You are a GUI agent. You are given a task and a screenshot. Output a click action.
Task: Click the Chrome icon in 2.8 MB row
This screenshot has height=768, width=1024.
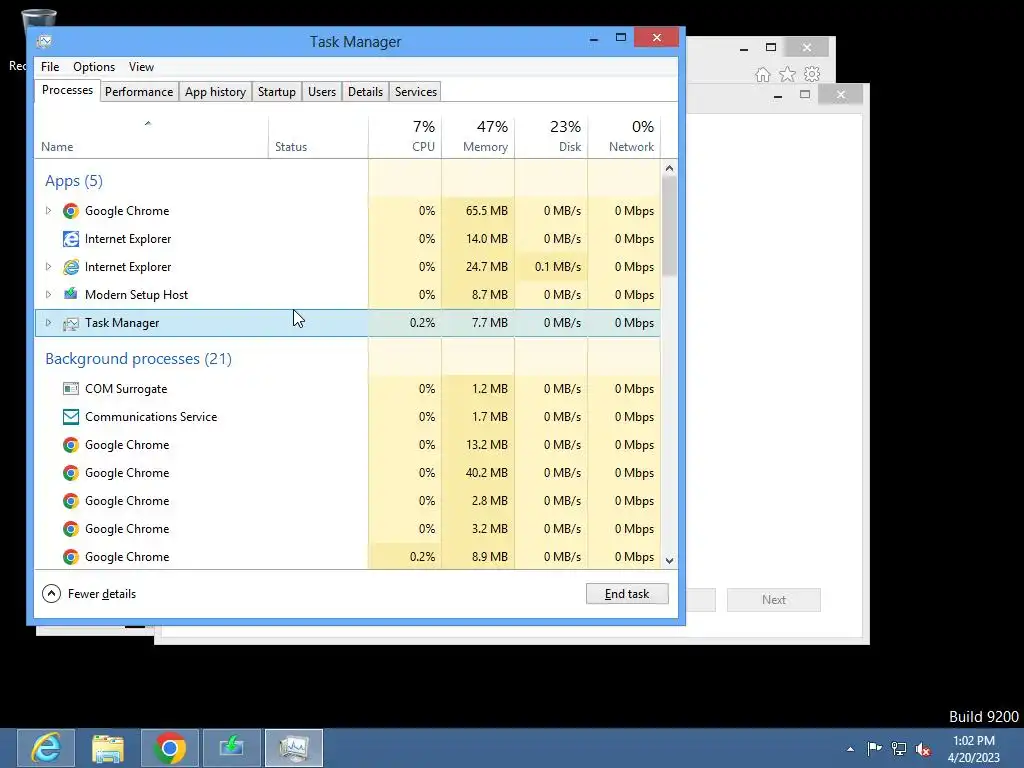[71, 501]
